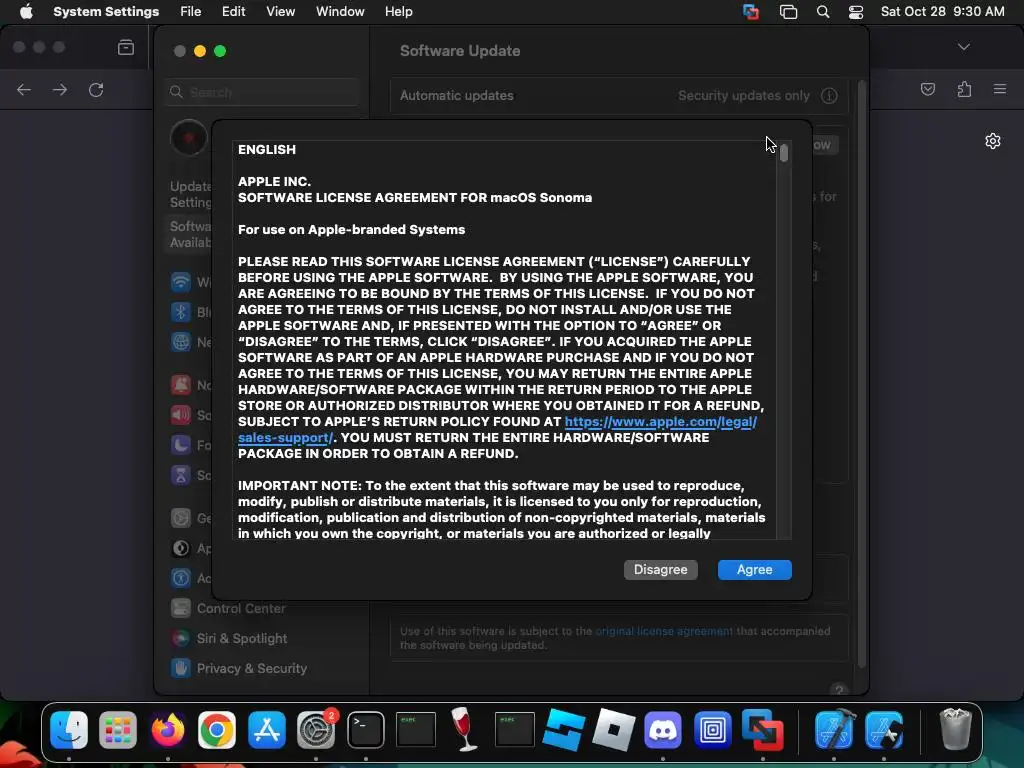Click the gear icon in browser page
Screen dimensions: 1024x768
pos(993,141)
